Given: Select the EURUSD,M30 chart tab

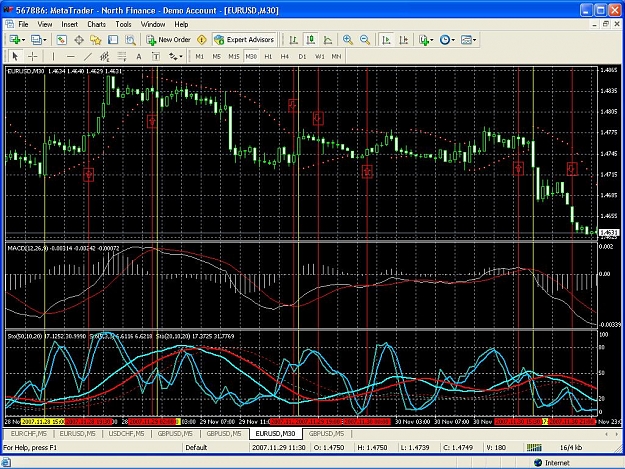Looking at the screenshot, I should pos(275,434).
